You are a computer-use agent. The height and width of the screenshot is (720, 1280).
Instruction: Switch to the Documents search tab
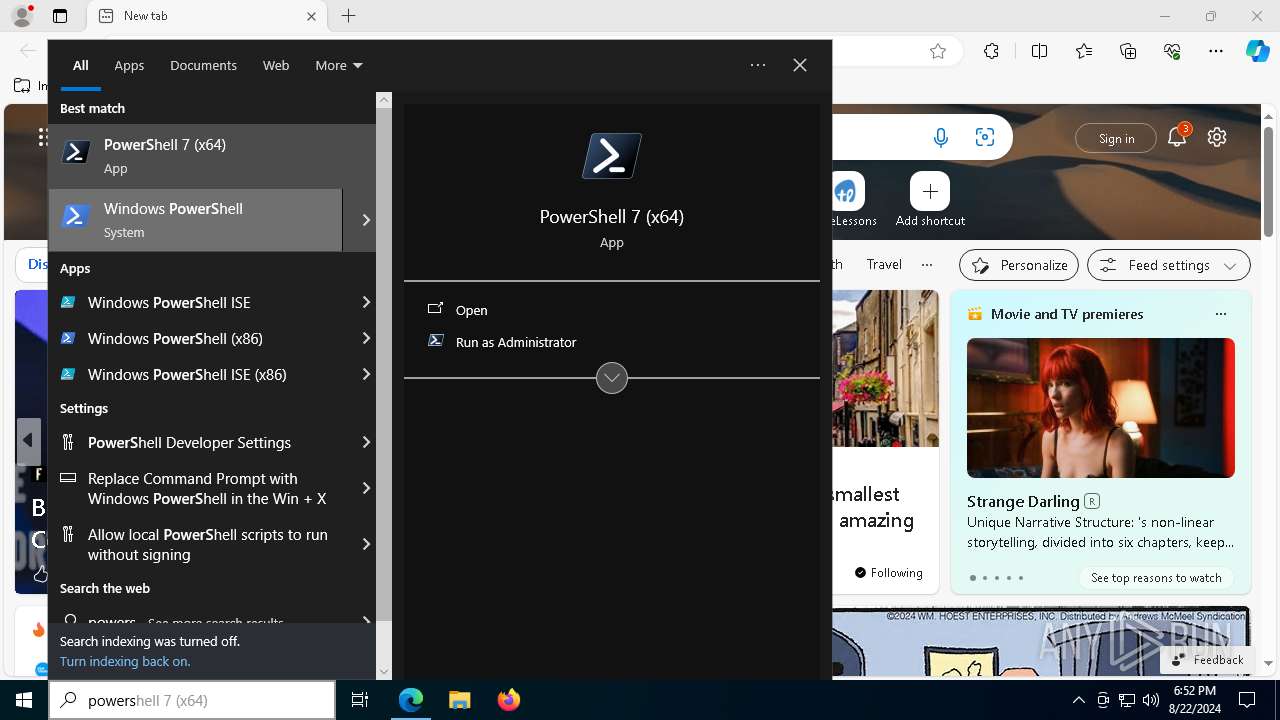(203, 65)
